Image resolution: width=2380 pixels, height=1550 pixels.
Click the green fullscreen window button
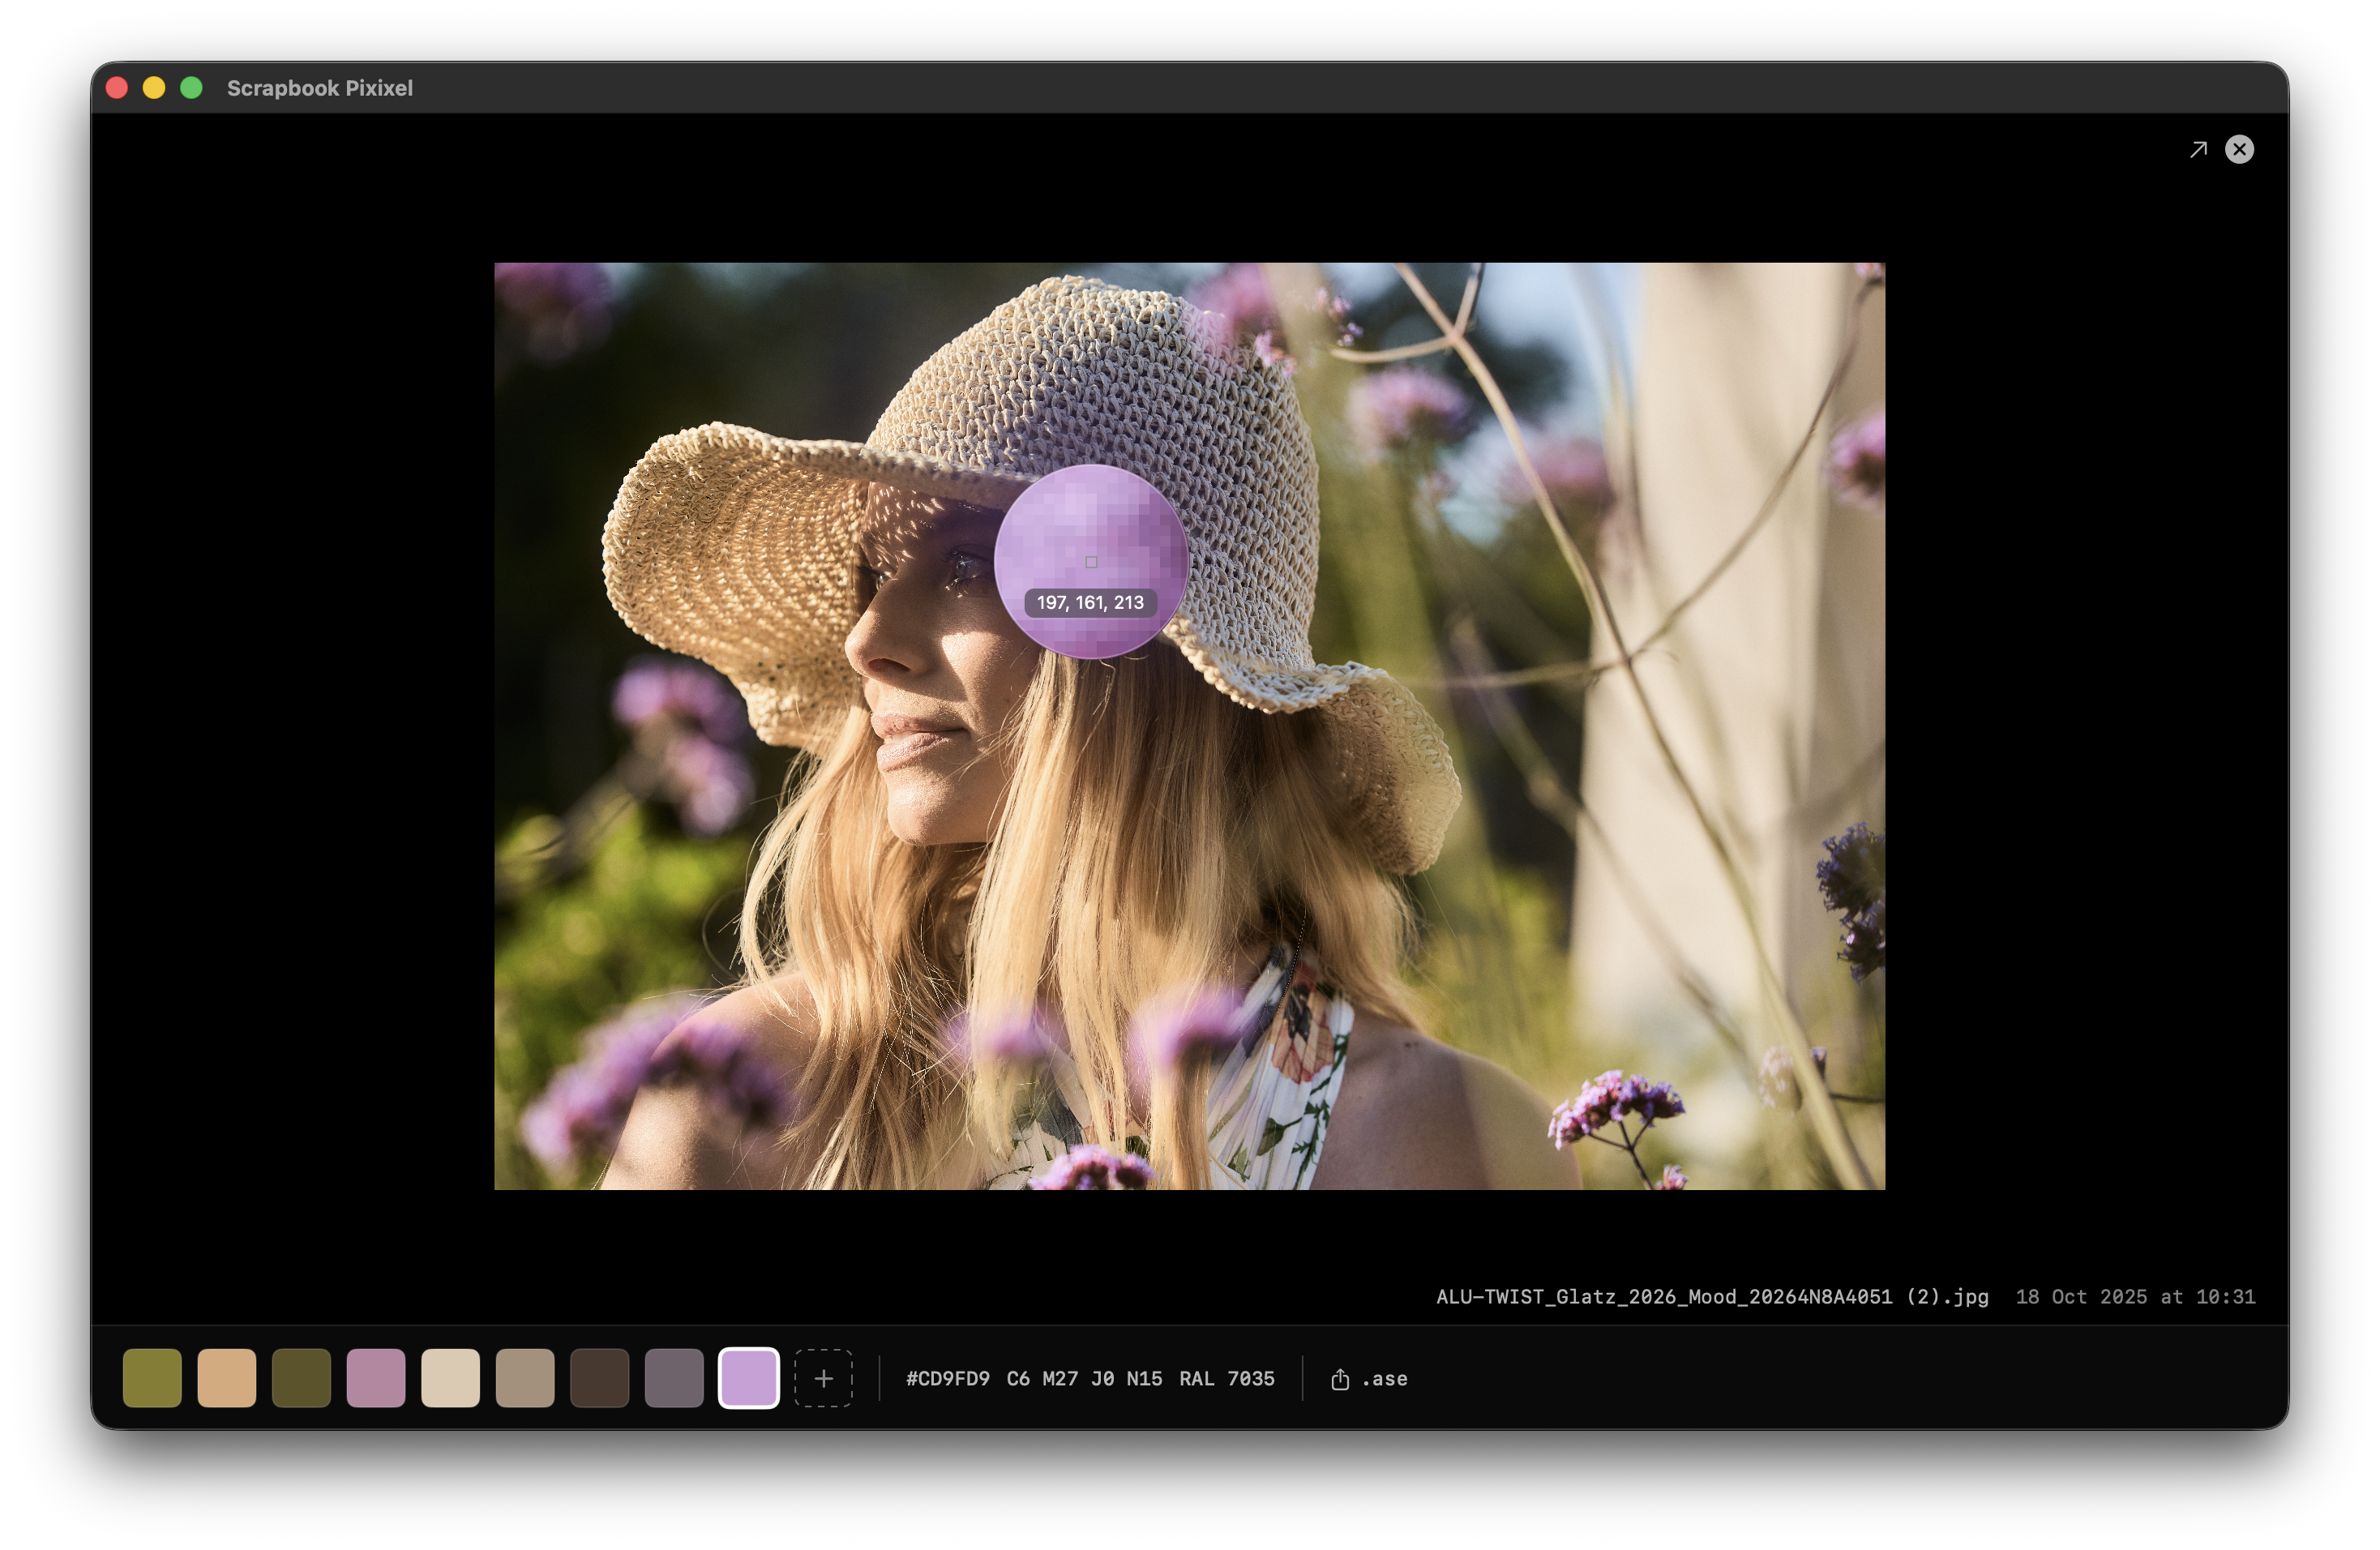coord(191,88)
